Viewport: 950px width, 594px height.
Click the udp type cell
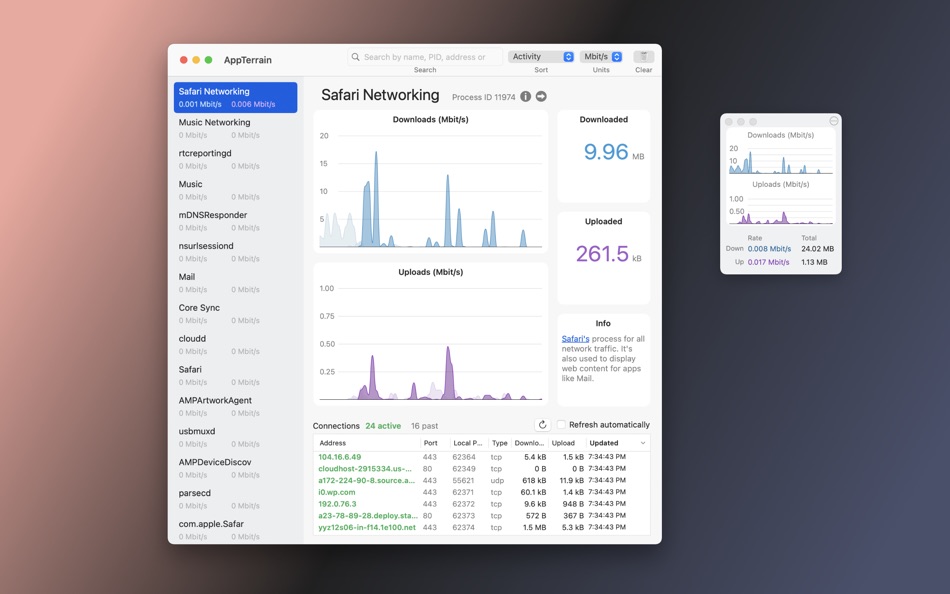[x=497, y=480]
